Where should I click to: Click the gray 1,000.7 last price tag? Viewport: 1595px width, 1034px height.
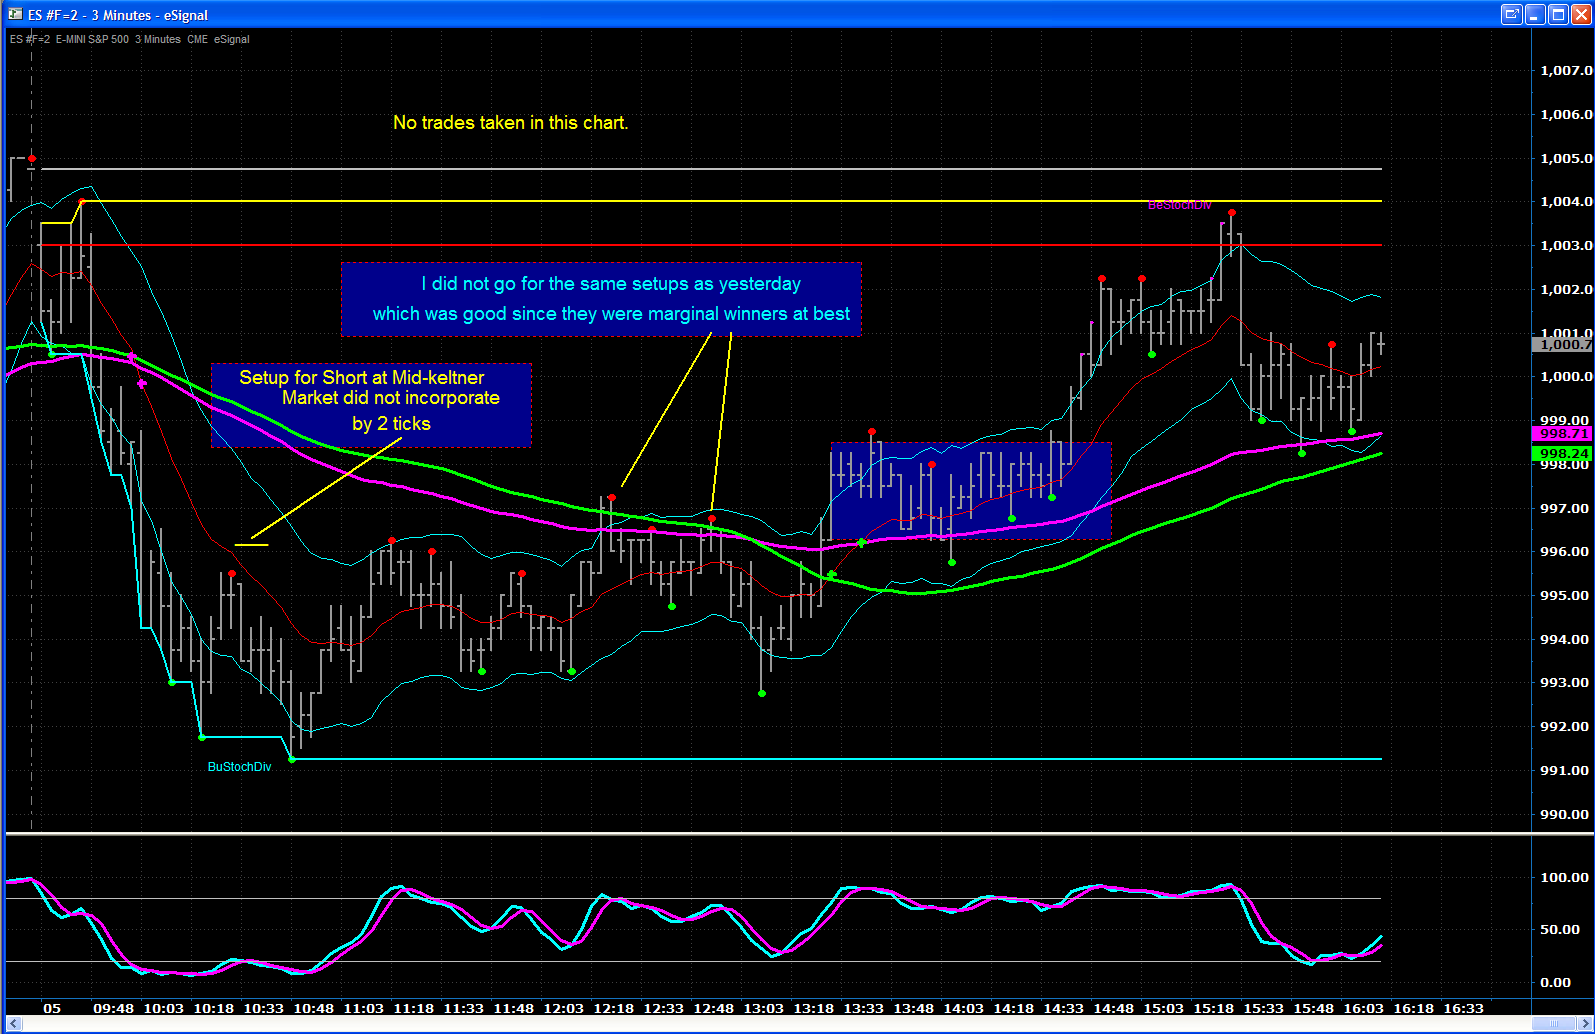coord(1563,344)
